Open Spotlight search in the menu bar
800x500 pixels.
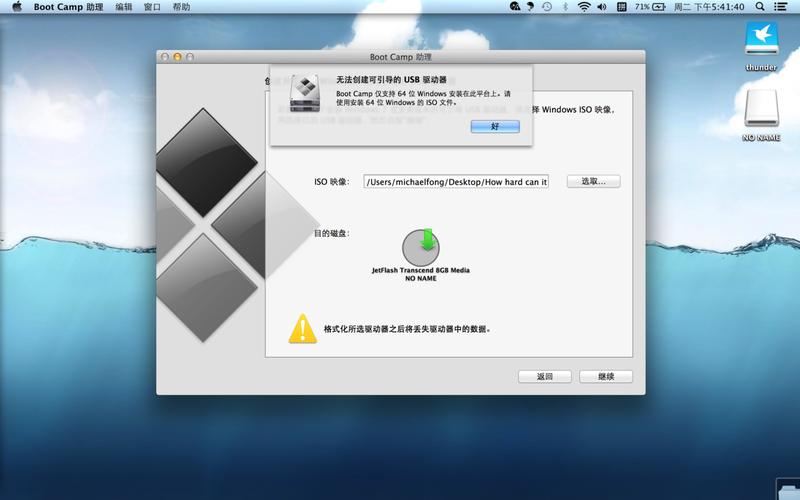point(760,7)
